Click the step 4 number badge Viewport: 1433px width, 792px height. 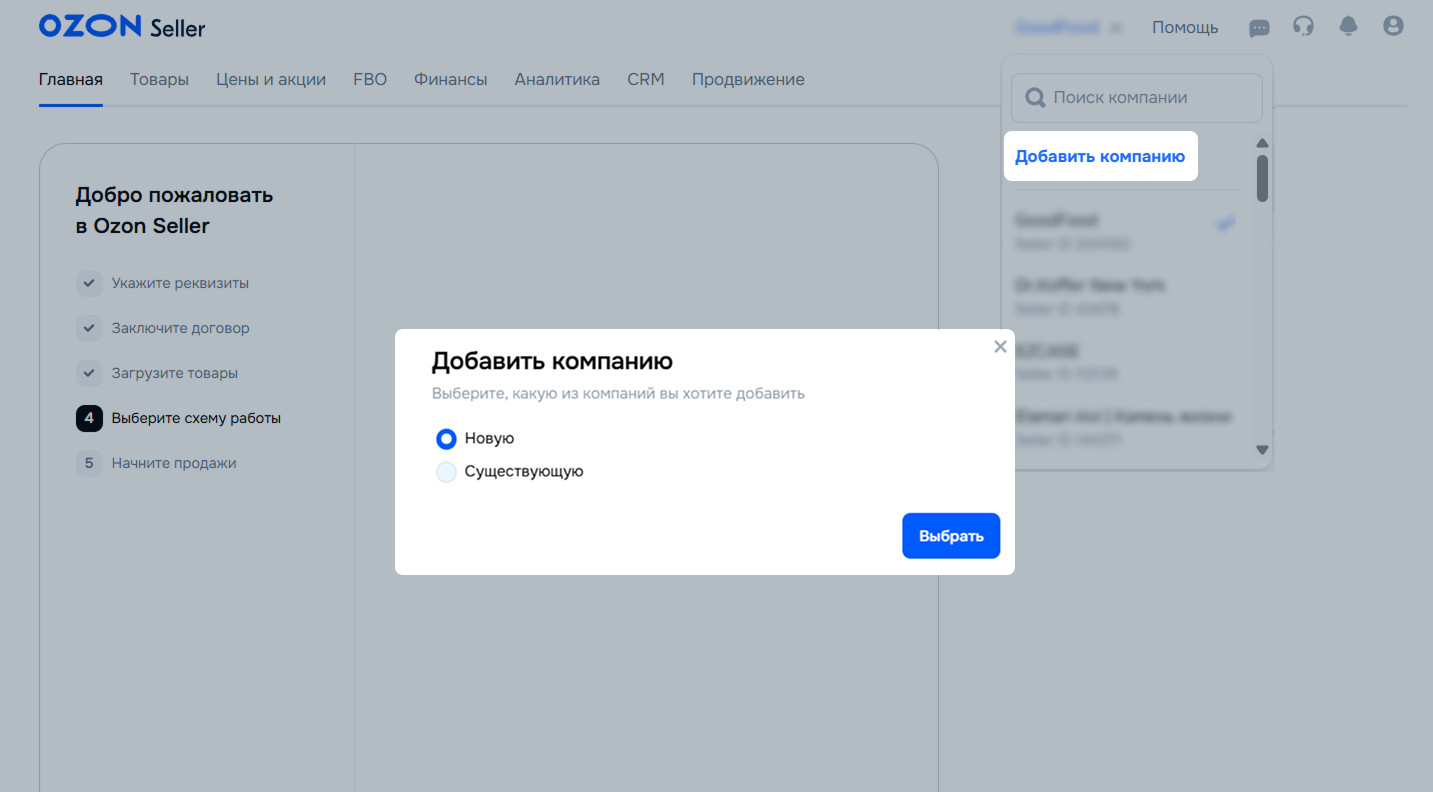pyautogui.click(x=89, y=418)
